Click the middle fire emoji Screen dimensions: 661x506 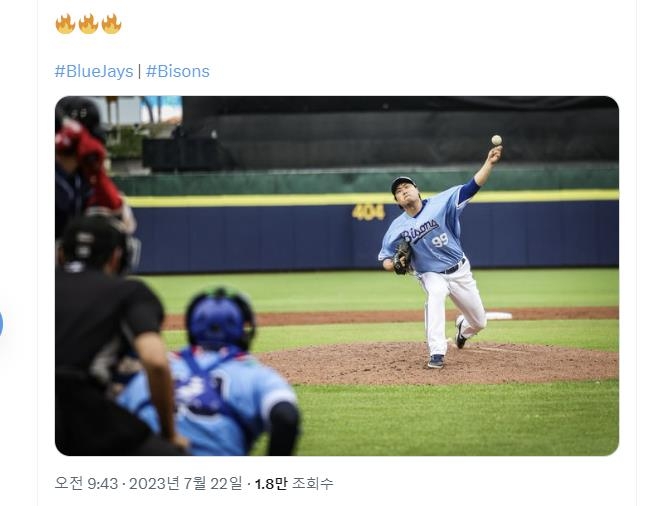pos(89,24)
